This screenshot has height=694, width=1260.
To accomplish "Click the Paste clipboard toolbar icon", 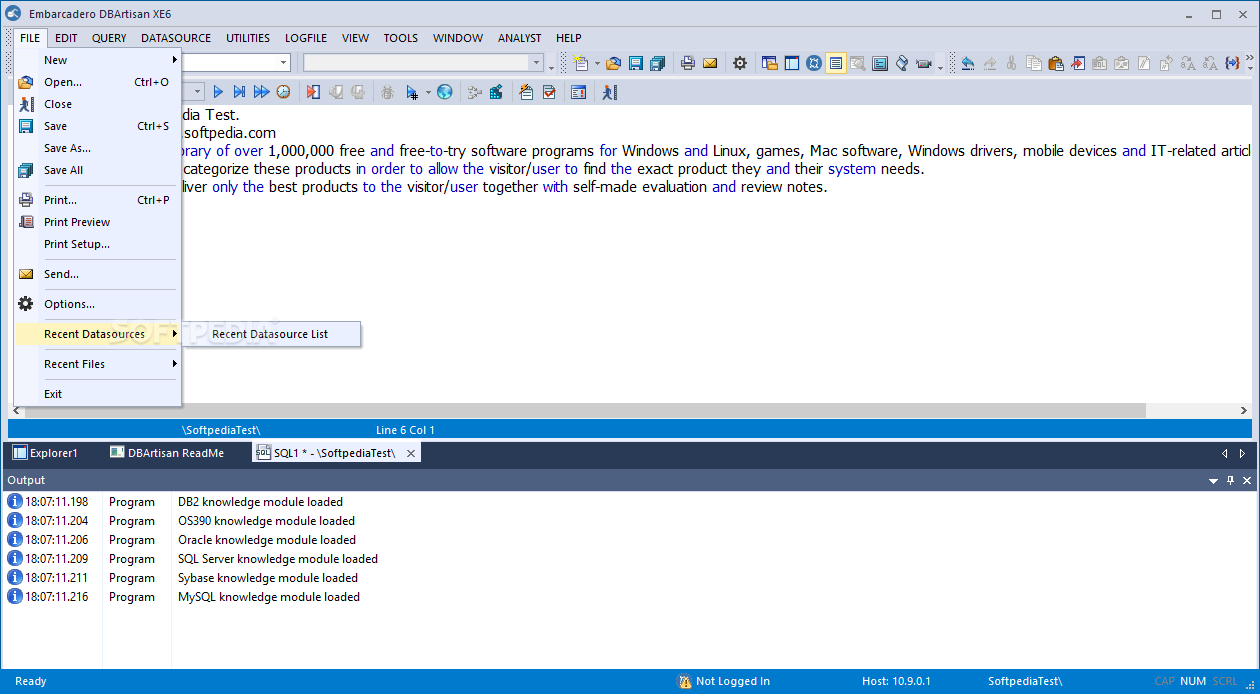I will point(1055,63).
